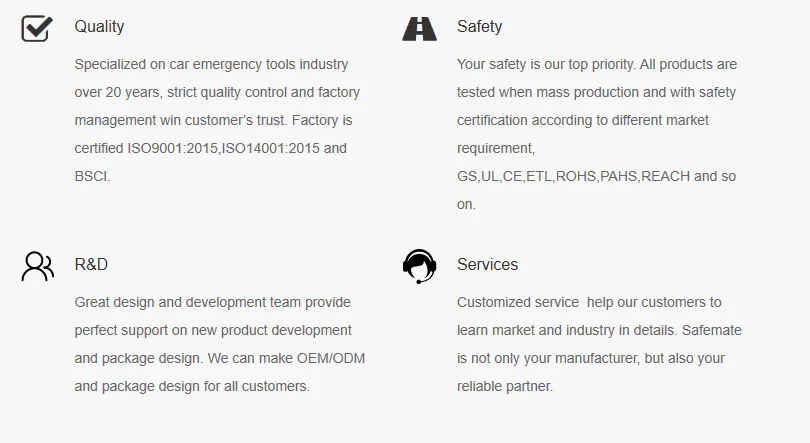Click the word BSCI
This screenshot has height=443, width=810.
pos(91,176)
